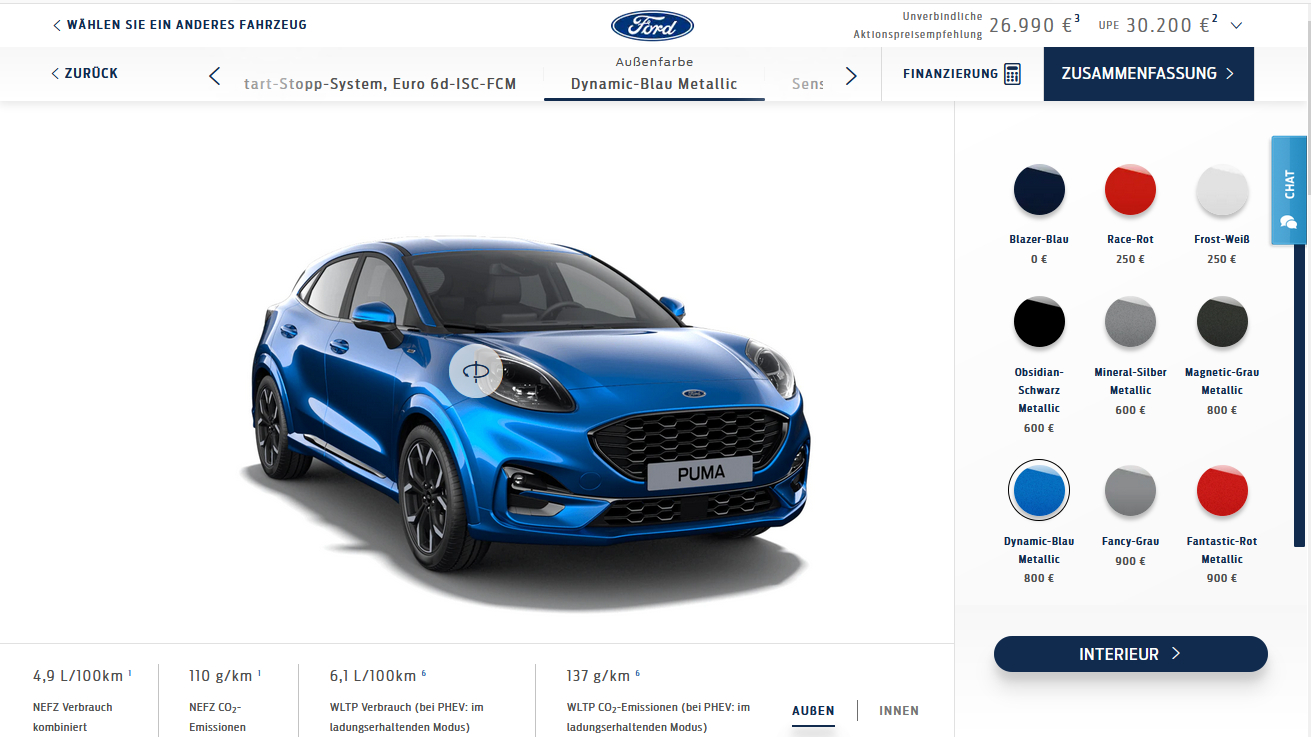Click the 360-degree rotate icon on car
This screenshot has width=1311, height=737.
pos(475,372)
